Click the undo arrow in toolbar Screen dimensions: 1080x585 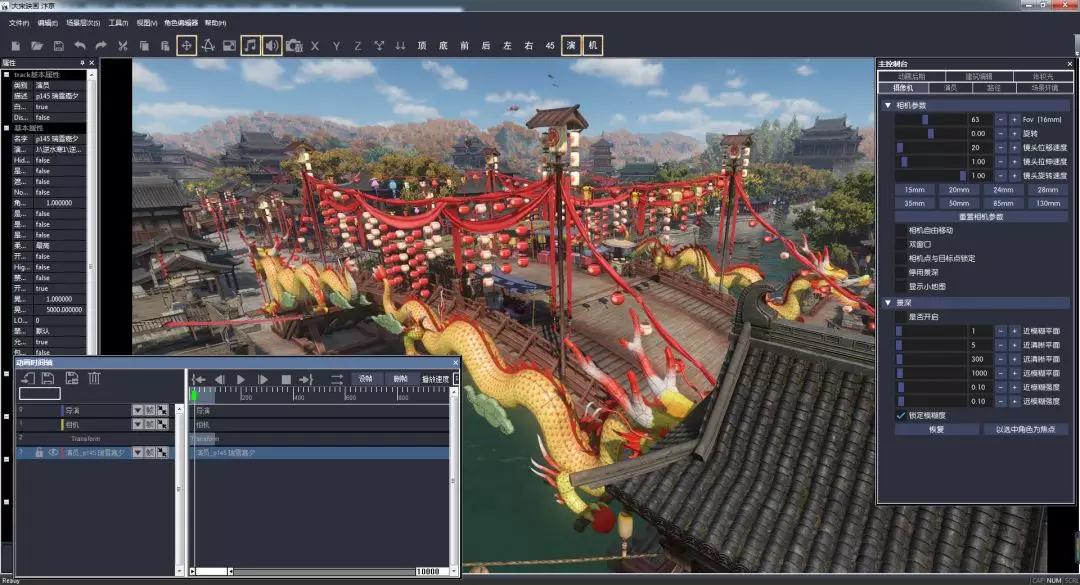[79, 46]
